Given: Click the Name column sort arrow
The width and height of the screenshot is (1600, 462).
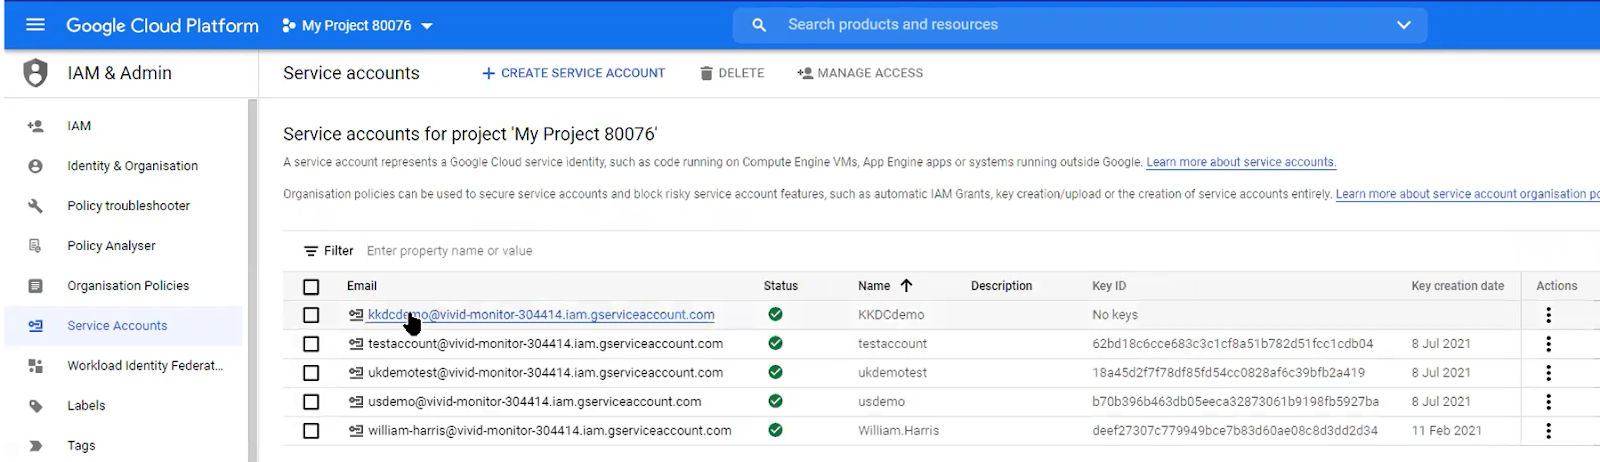Looking at the screenshot, I should point(906,285).
